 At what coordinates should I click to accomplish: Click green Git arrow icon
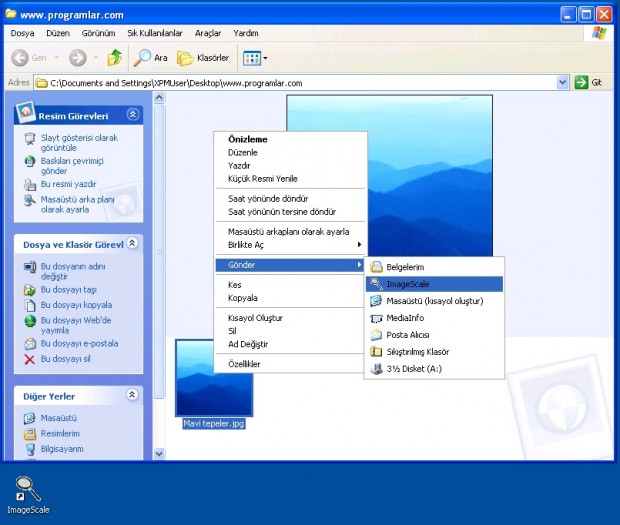(581, 83)
